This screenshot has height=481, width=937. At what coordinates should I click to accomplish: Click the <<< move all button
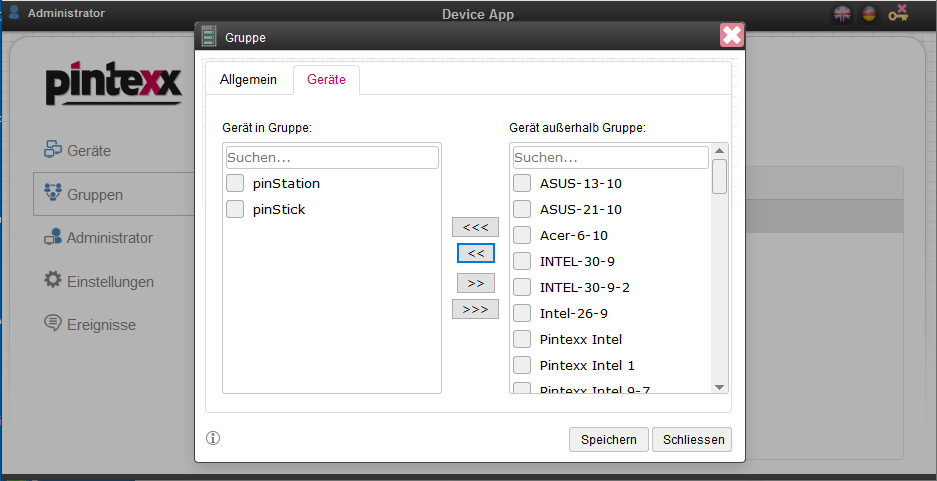point(475,227)
